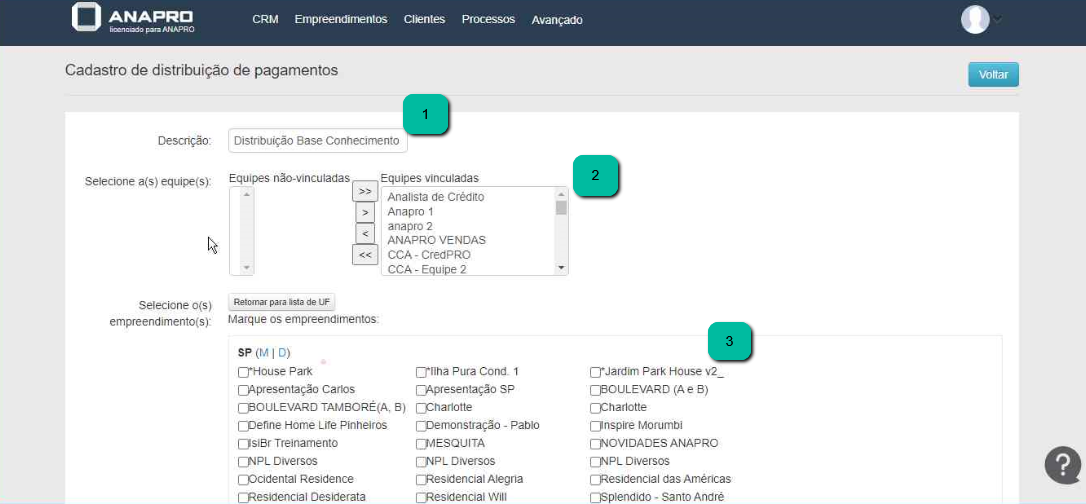Click the green step 3 marker
Image resolution: width=1086 pixels, height=504 pixels.
tap(730, 341)
